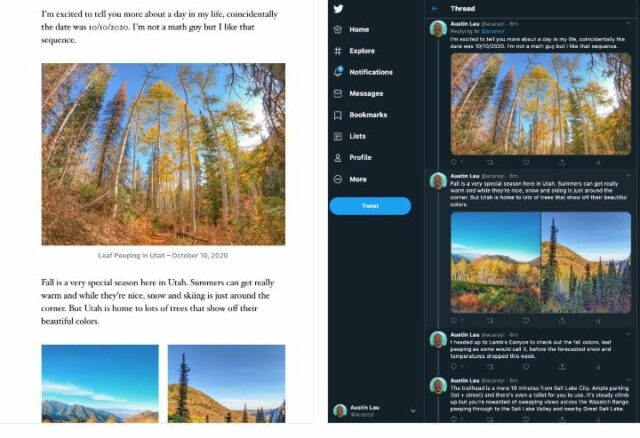Open the second tweet's chevron menu
The image size is (640, 438).
point(627,177)
